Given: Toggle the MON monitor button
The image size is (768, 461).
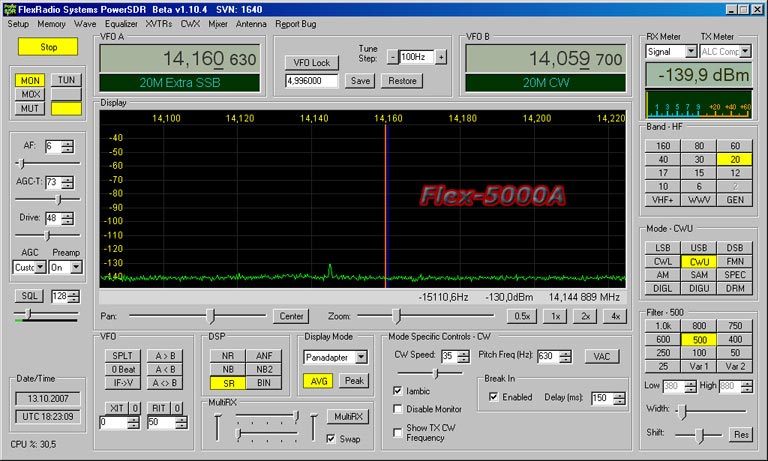Looking at the screenshot, I should 30,80.
